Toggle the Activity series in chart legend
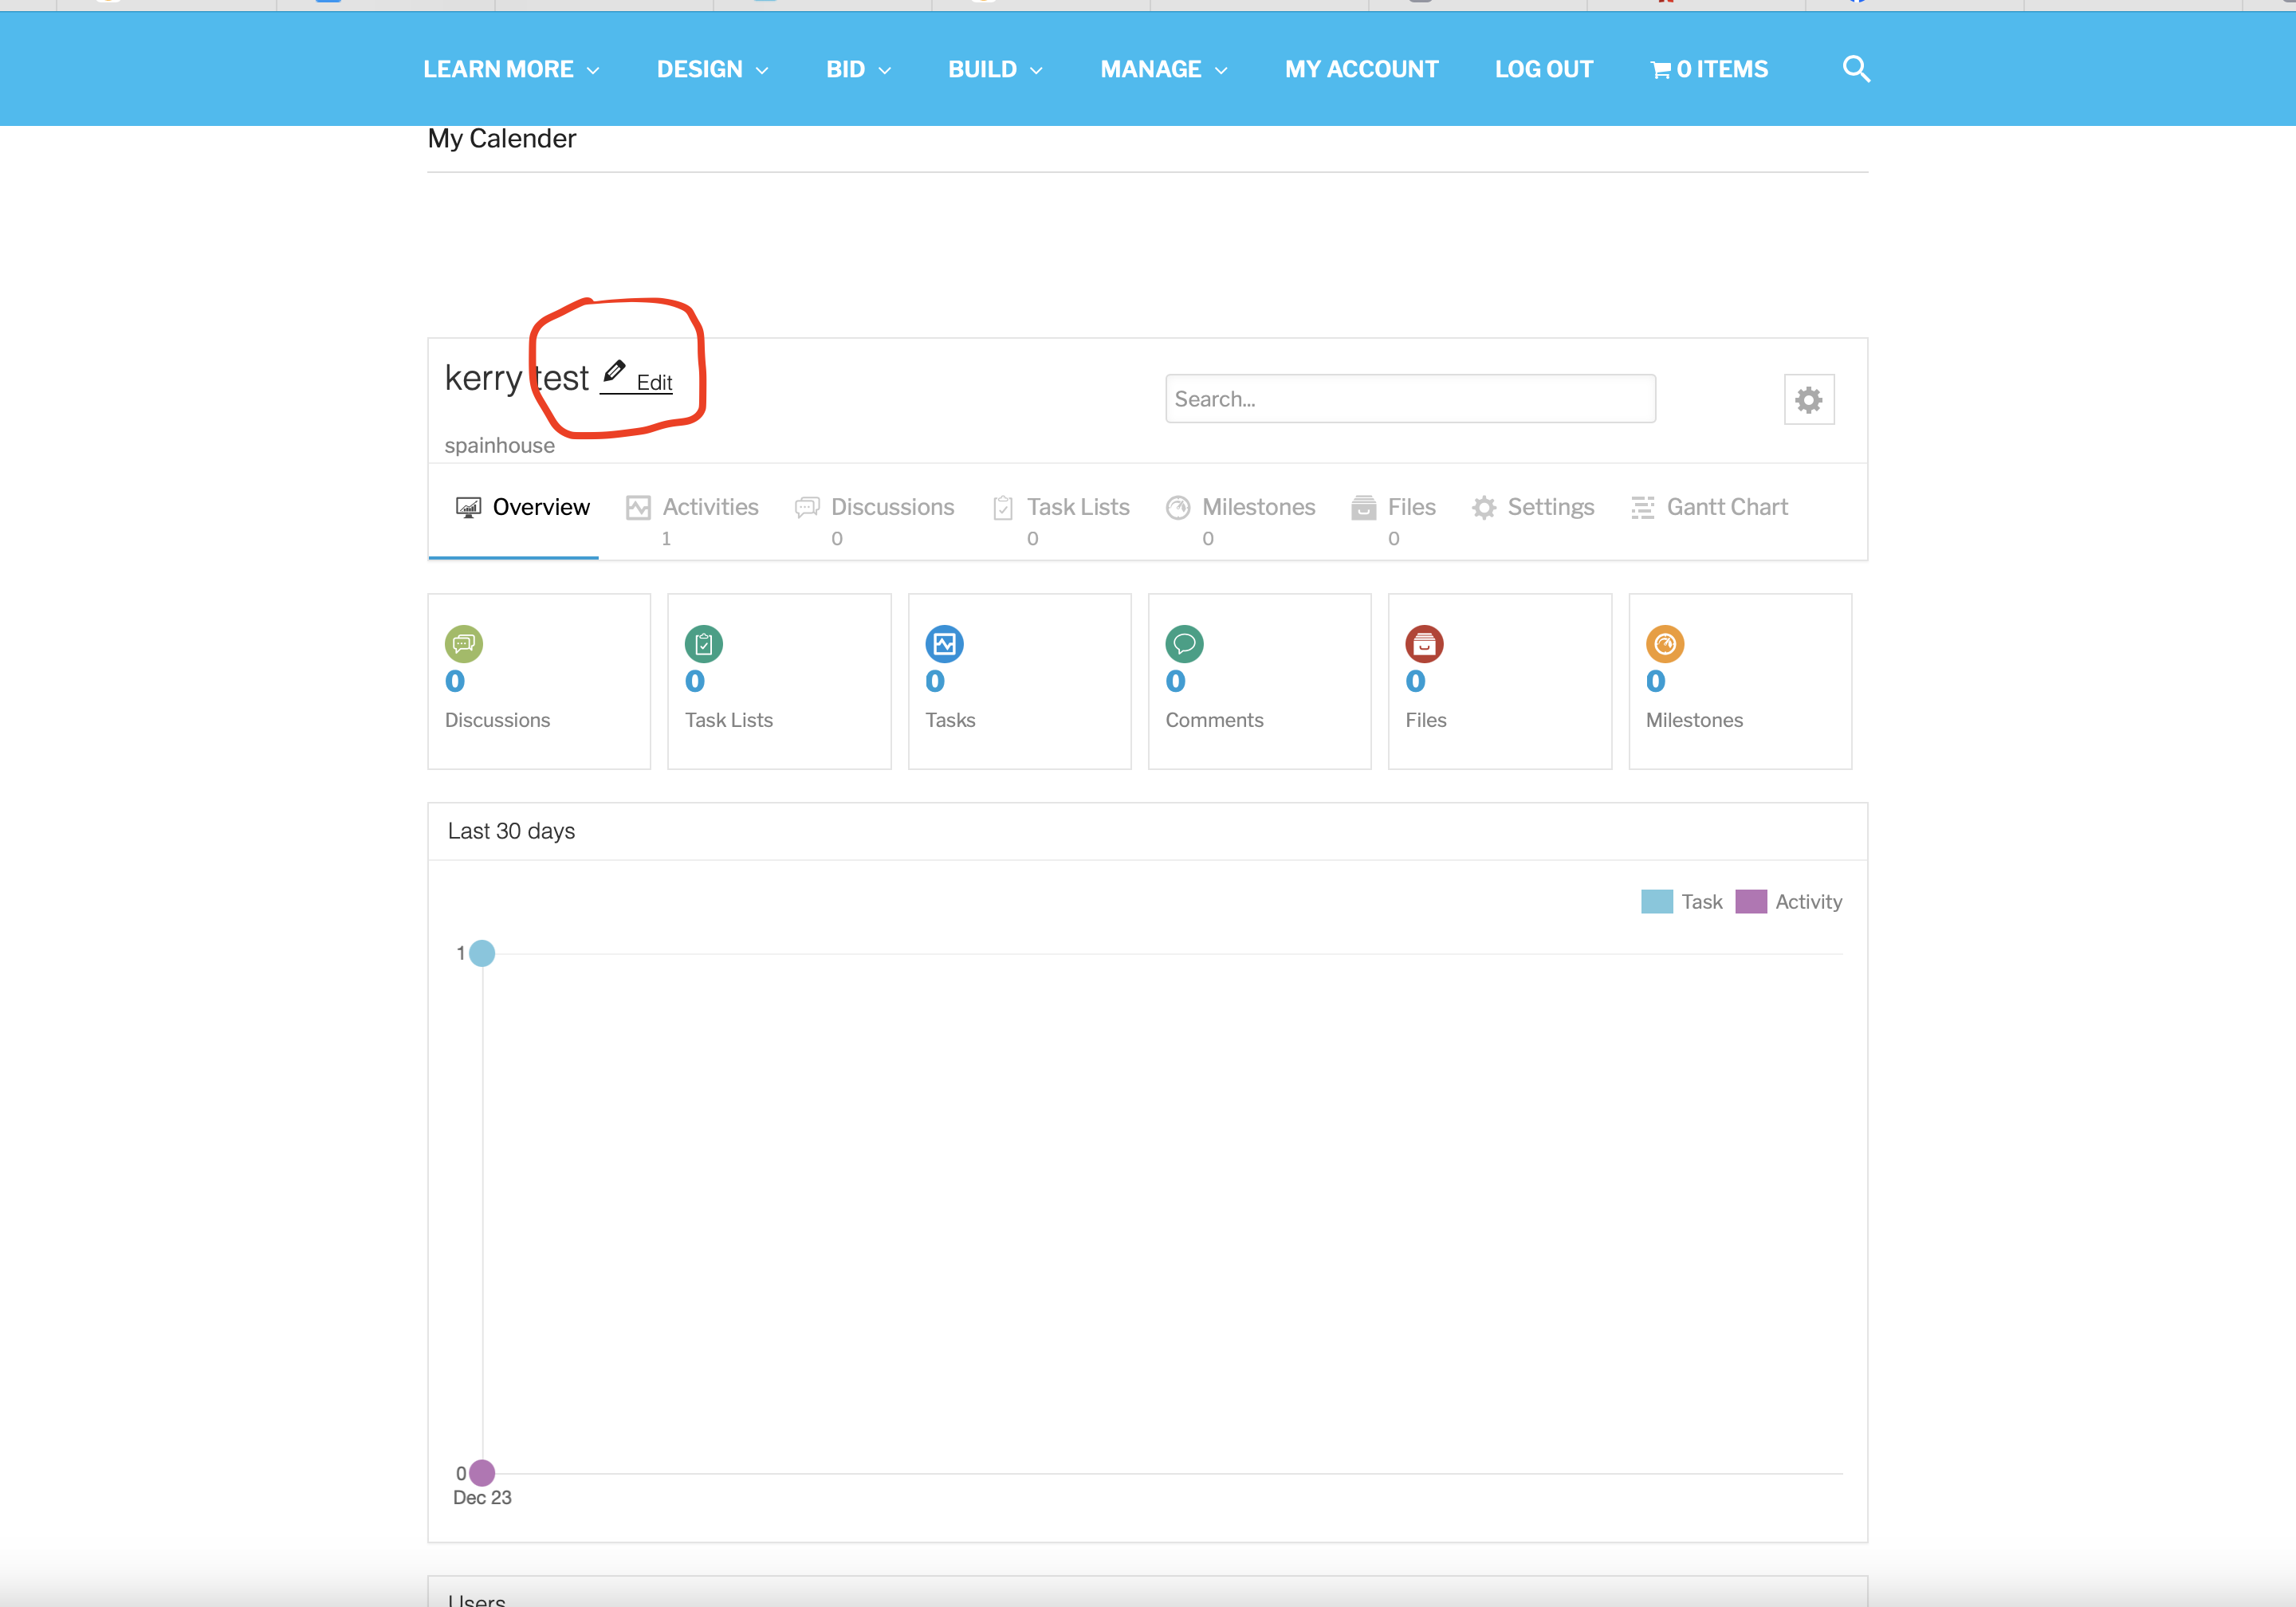 [x=1788, y=901]
